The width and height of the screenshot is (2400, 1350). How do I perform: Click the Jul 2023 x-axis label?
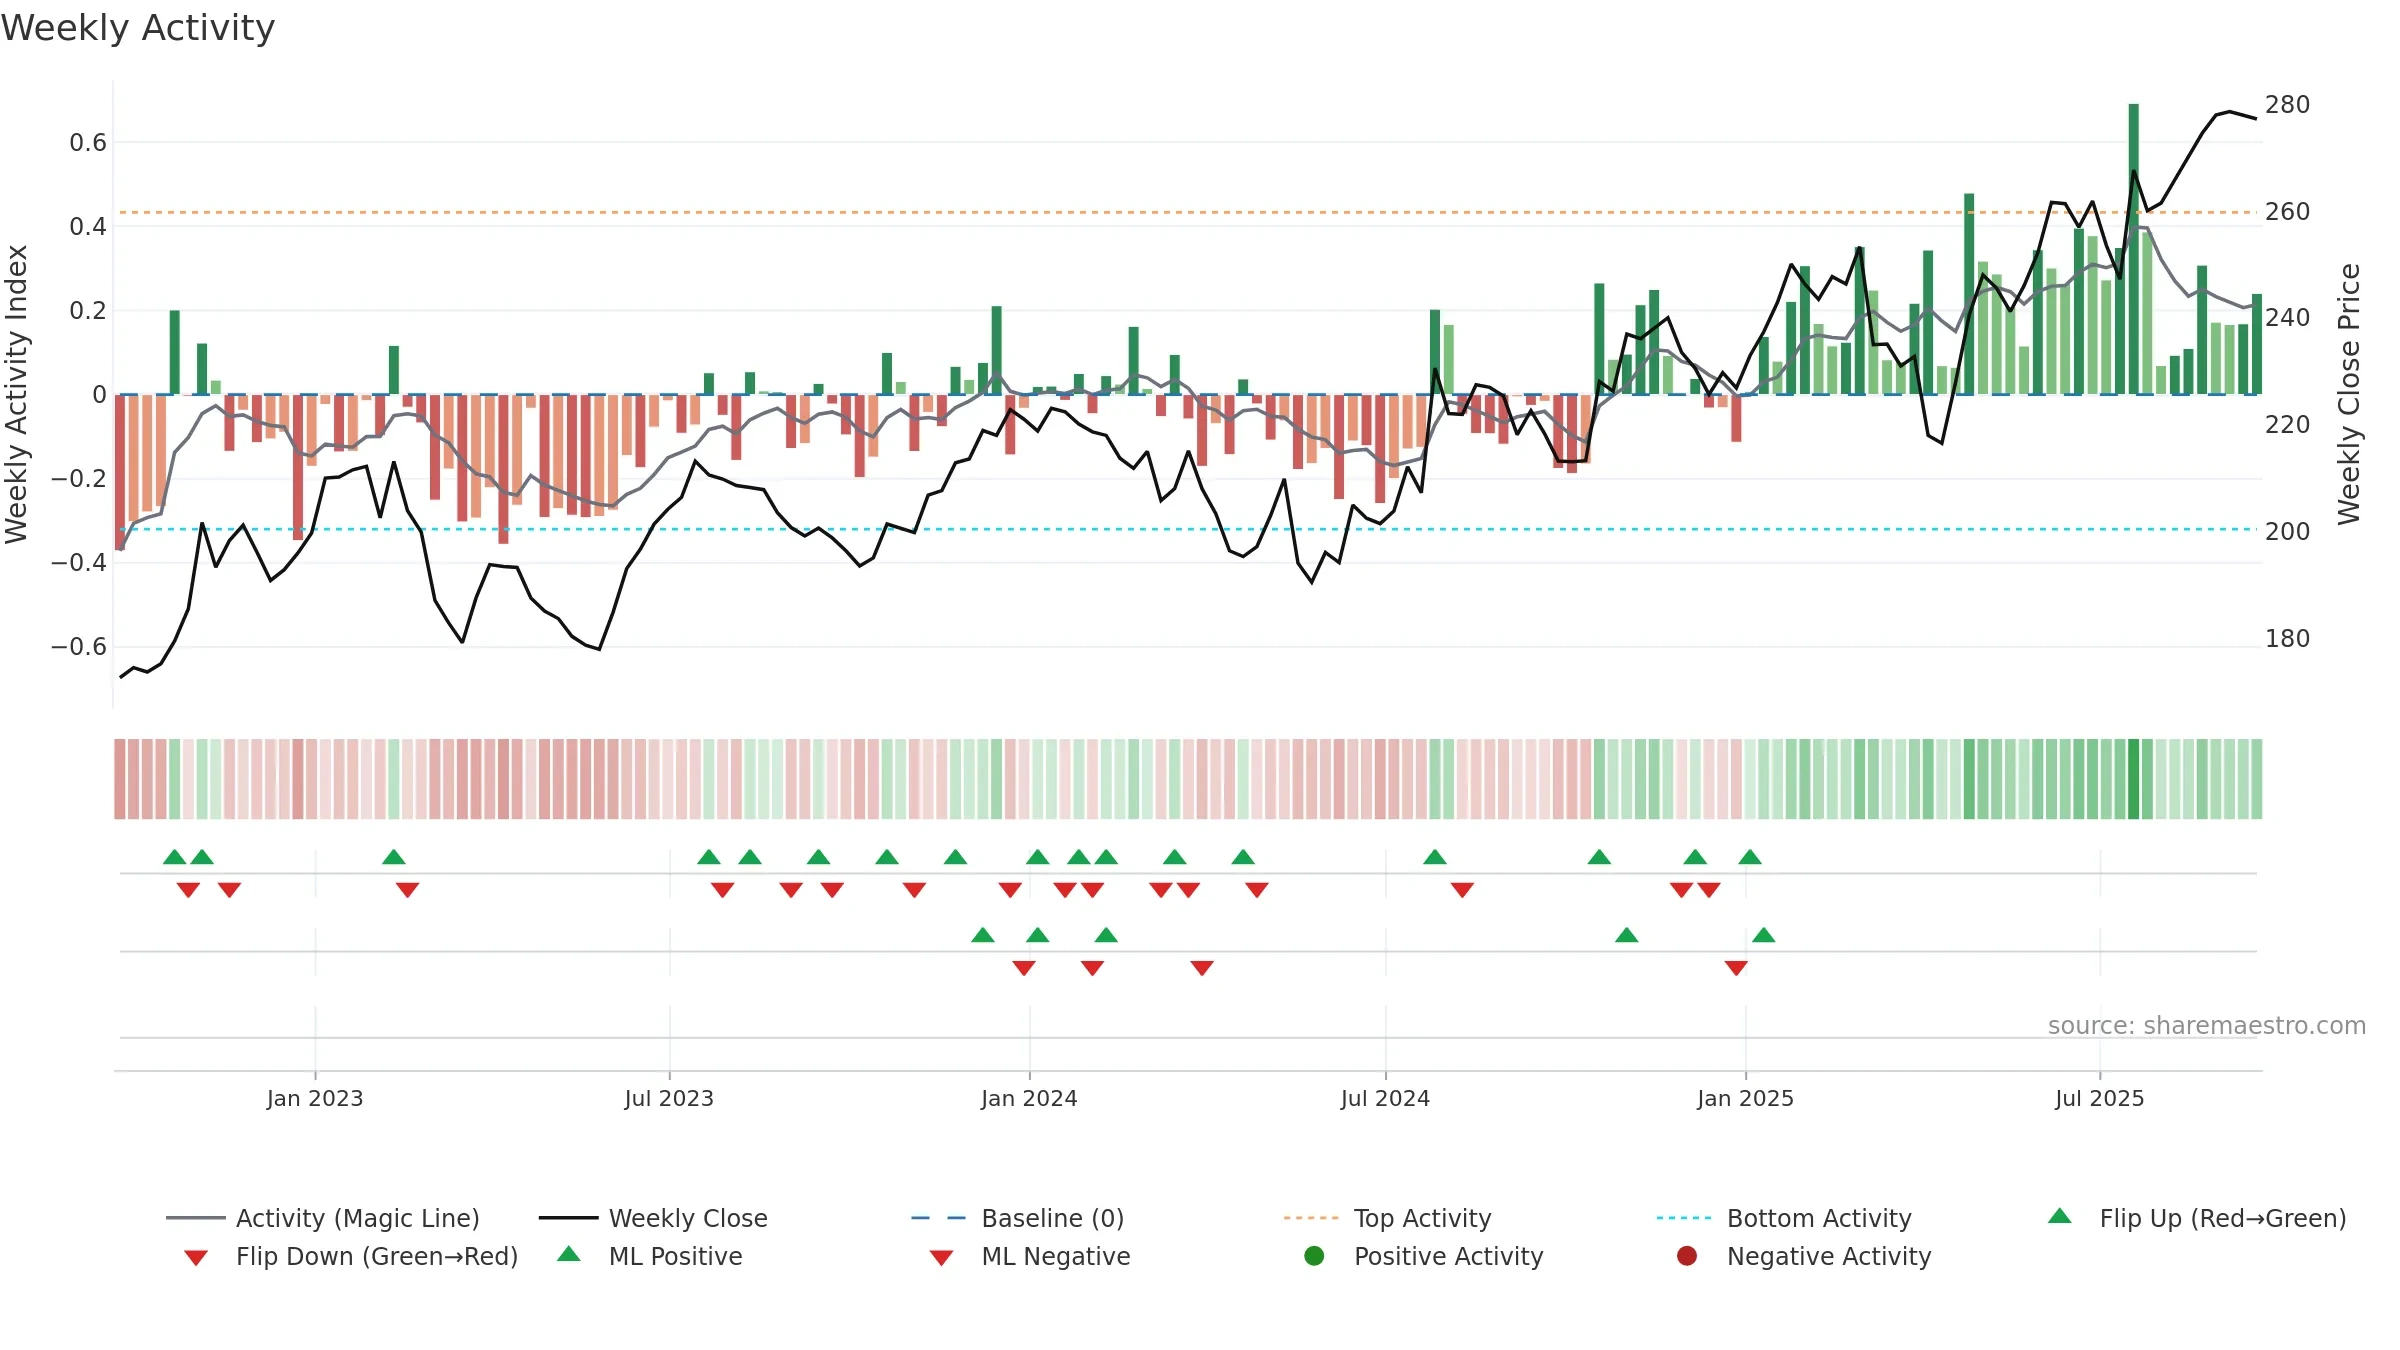click(669, 1098)
